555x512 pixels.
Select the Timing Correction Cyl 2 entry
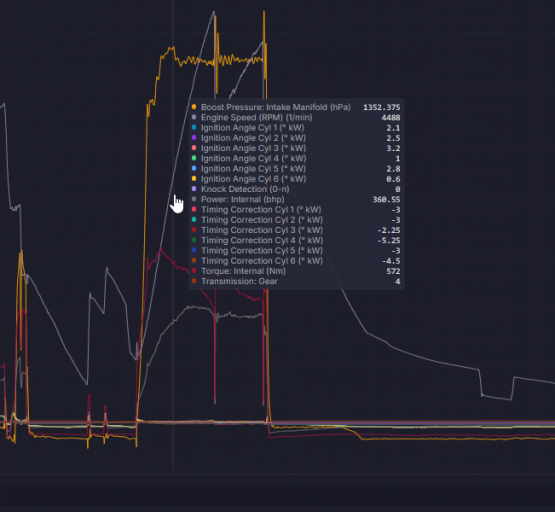pyautogui.click(x=296, y=220)
